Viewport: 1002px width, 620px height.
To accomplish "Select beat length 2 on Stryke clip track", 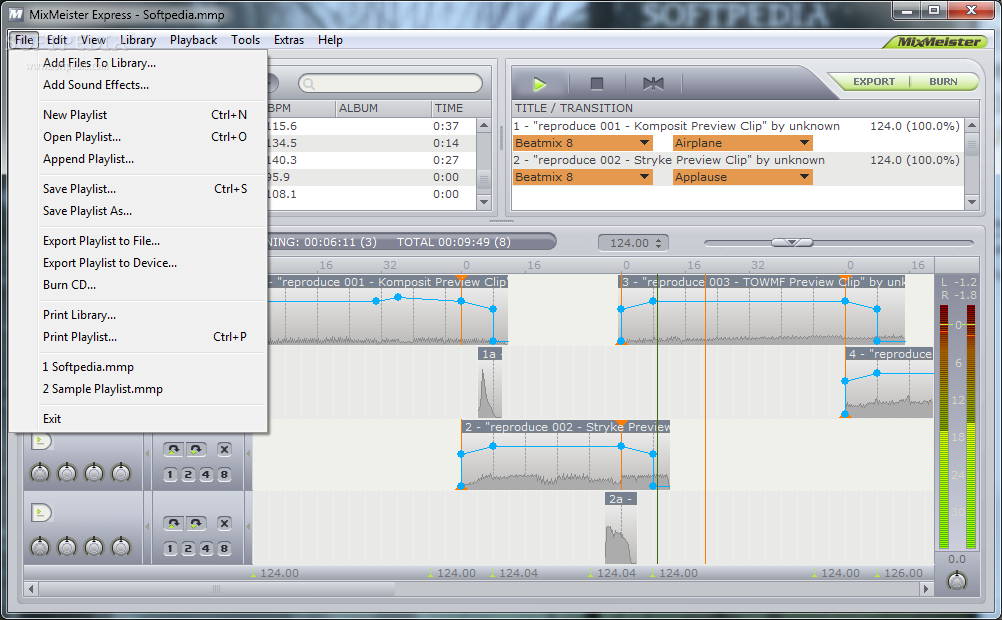I will (188, 474).
